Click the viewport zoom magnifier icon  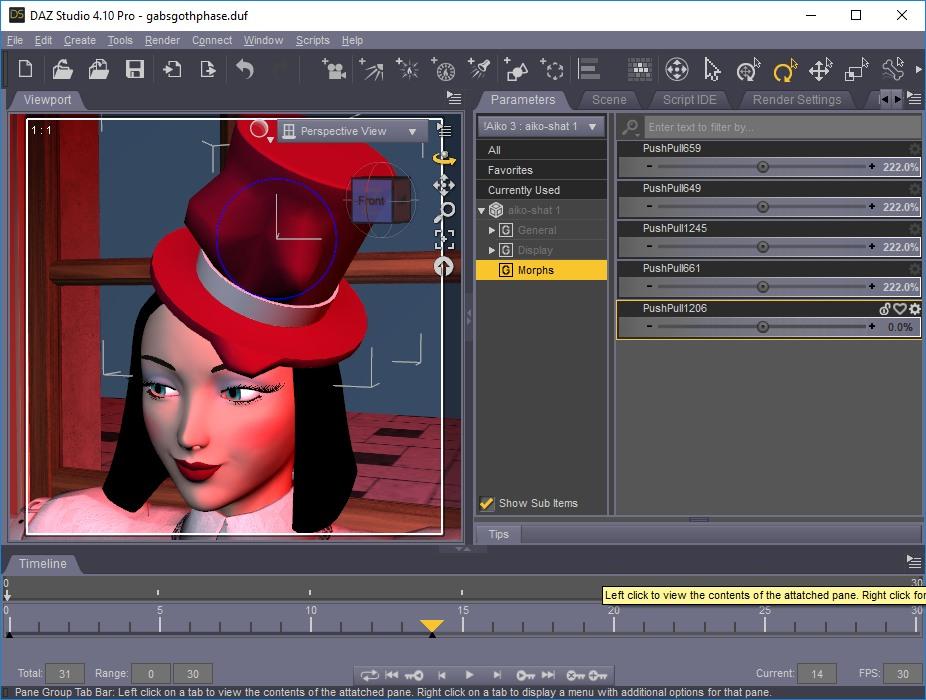pos(444,211)
